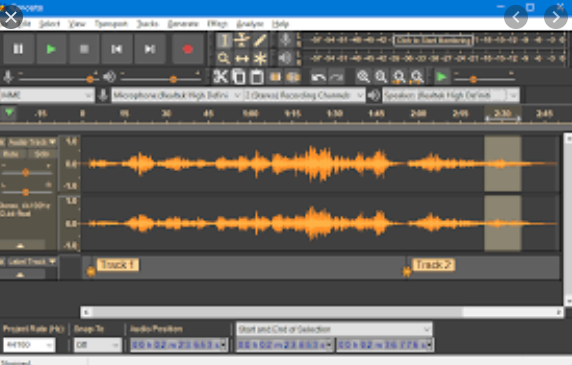The height and width of the screenshot is (365, 572).
Task: Open the MME audio host dropdown
Action: (47, 96)
